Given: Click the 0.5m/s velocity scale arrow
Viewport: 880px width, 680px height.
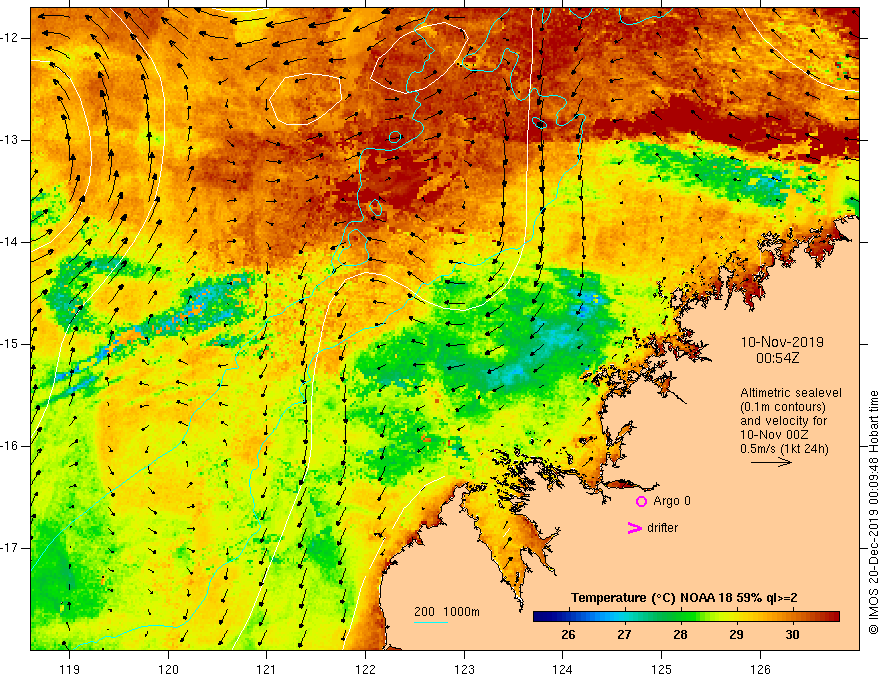Looking at the screenshot, I should (x=771, y=462).
